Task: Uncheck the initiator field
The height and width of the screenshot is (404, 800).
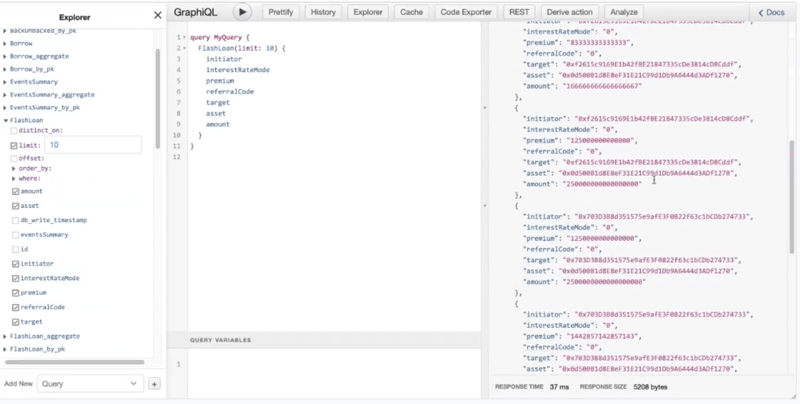Action: (x=15, y=264)
